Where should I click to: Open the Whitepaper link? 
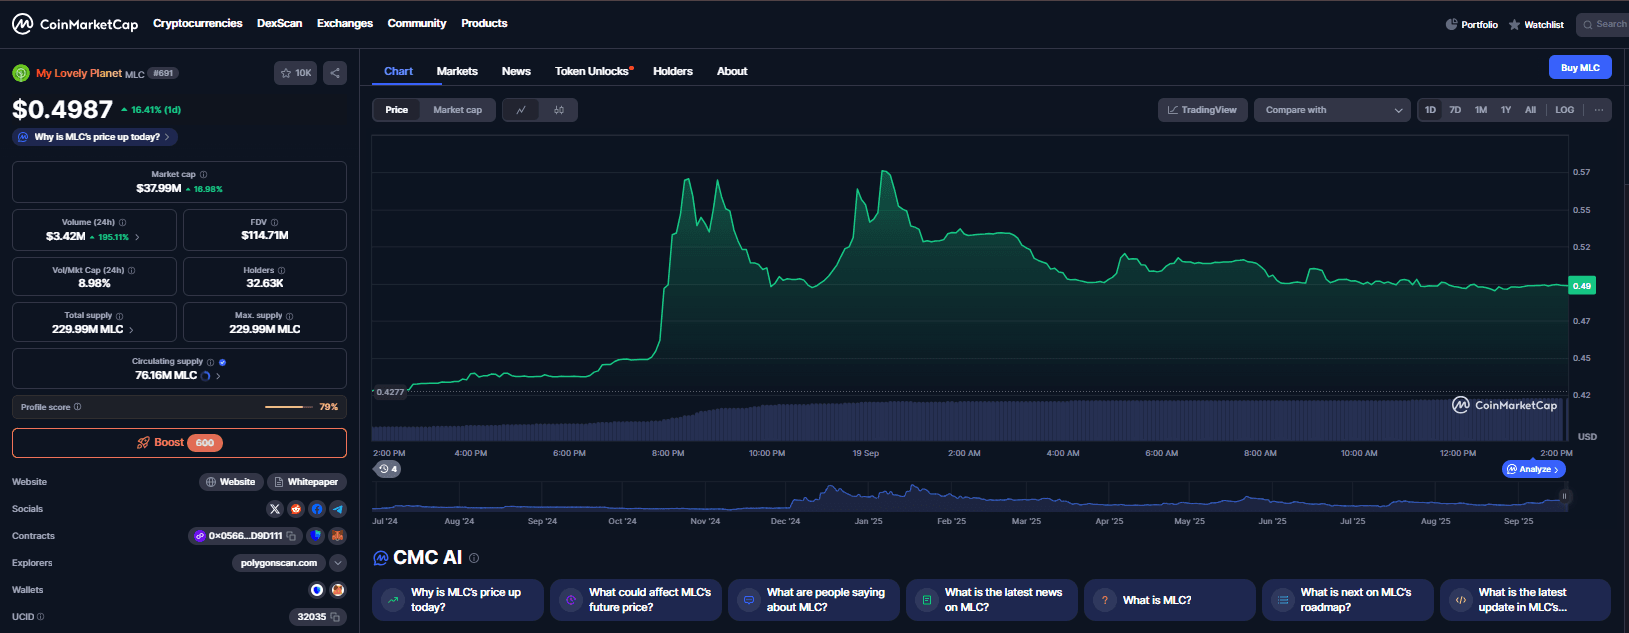307,482
